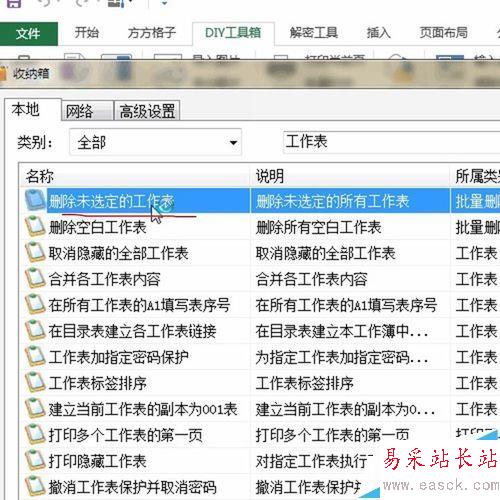The width and height of the screenshot is (500, 500).
Task: Click icon of 在目录表建立各工作表链接 row
Action: 35,330
